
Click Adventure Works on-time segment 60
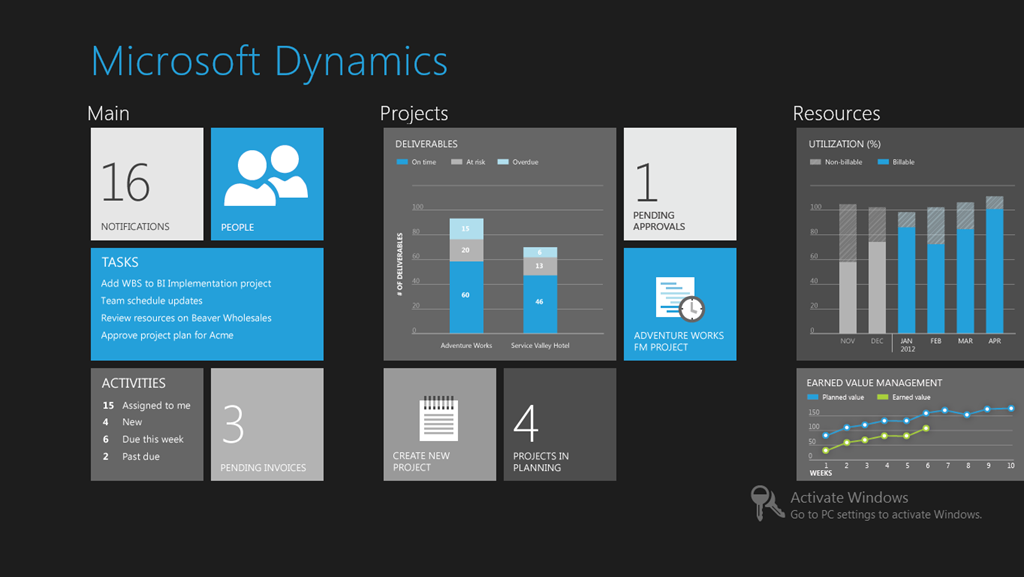pyautogui.click(x=466, y=298)
